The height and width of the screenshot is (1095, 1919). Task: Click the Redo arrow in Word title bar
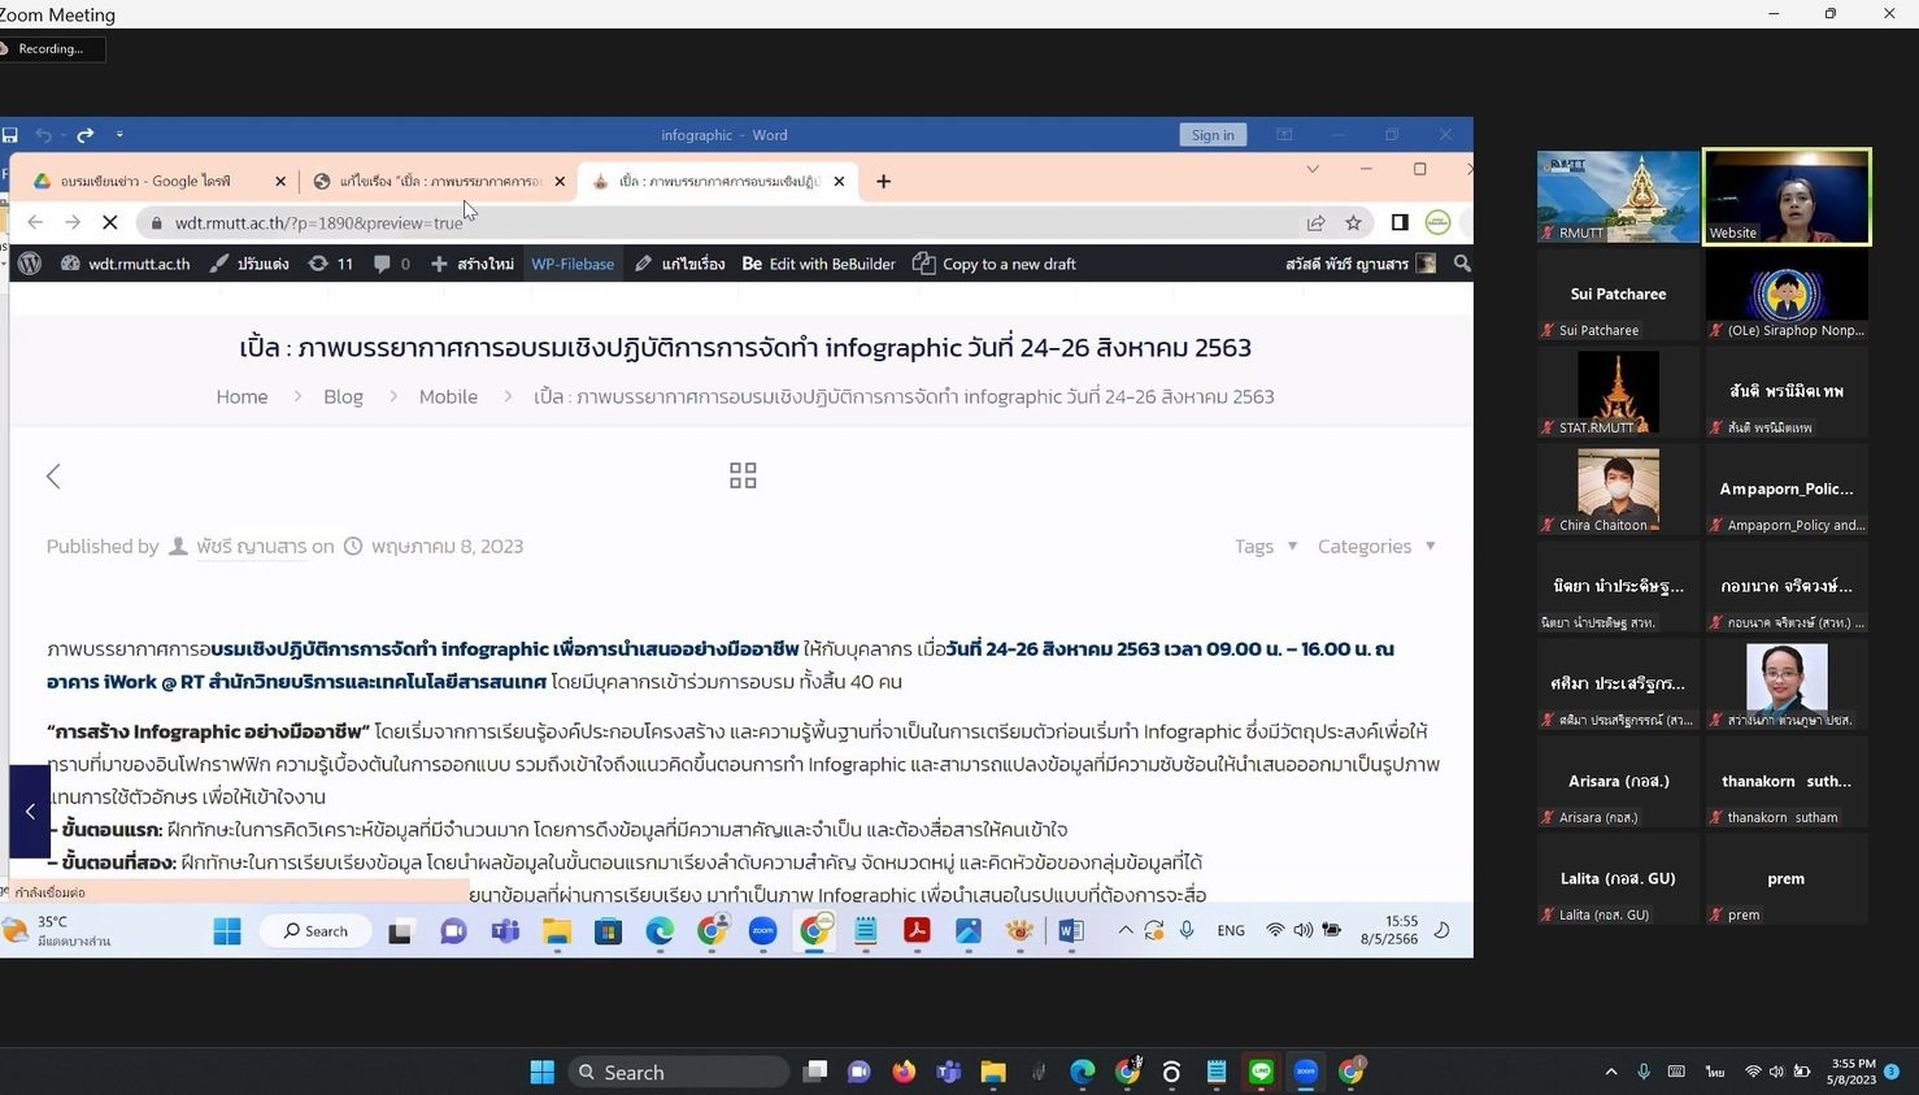click(x=86, y=135)
